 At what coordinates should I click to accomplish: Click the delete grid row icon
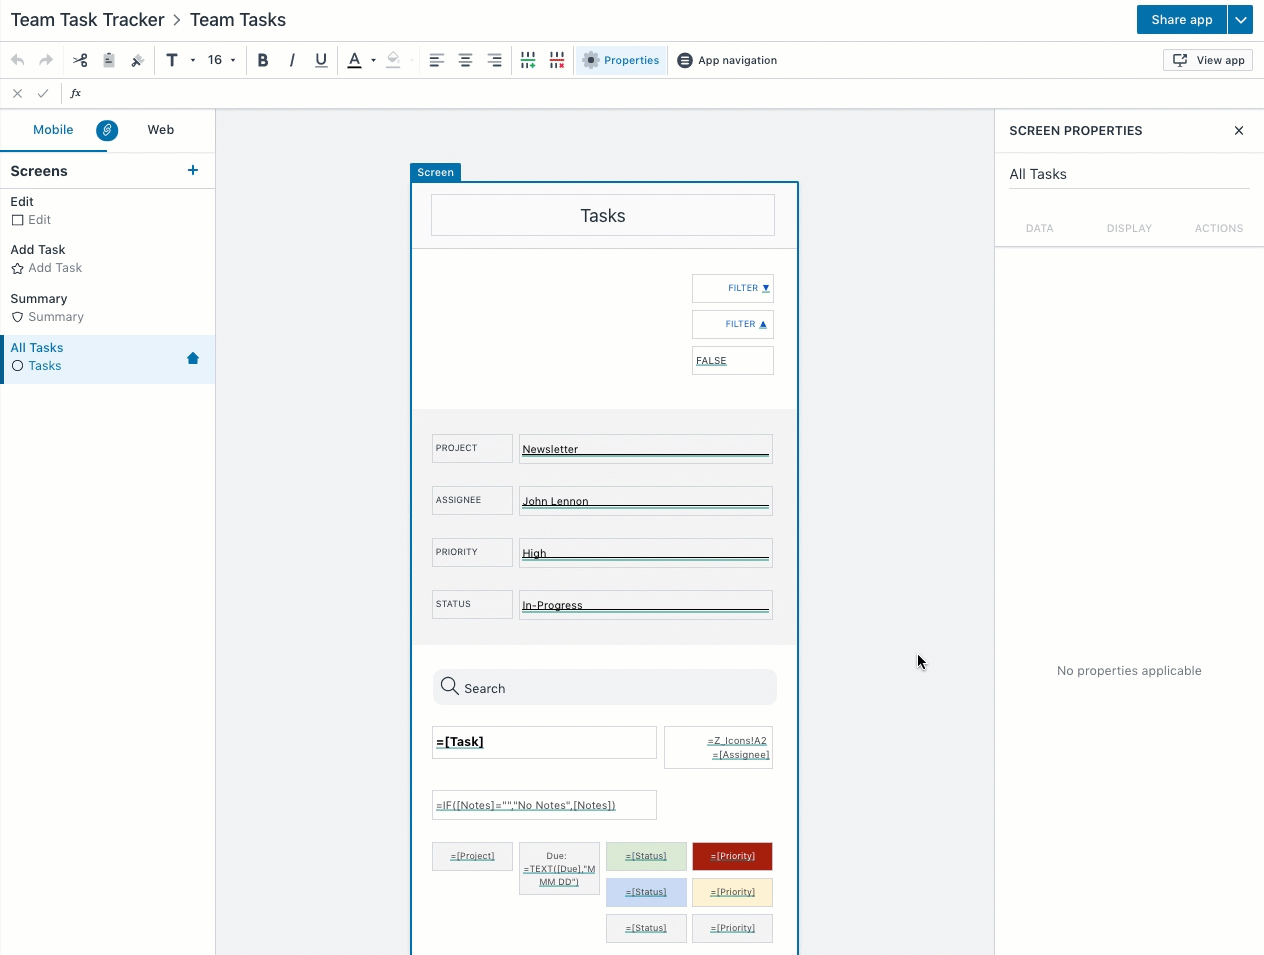coord(557,60)
